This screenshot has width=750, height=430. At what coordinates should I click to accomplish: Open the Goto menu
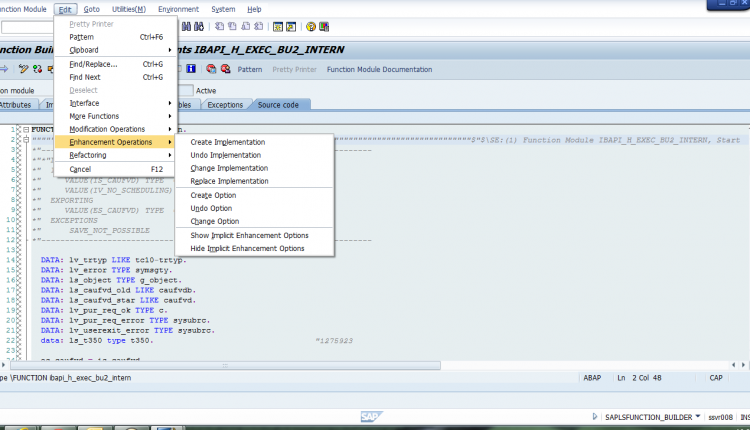point(91,9)
